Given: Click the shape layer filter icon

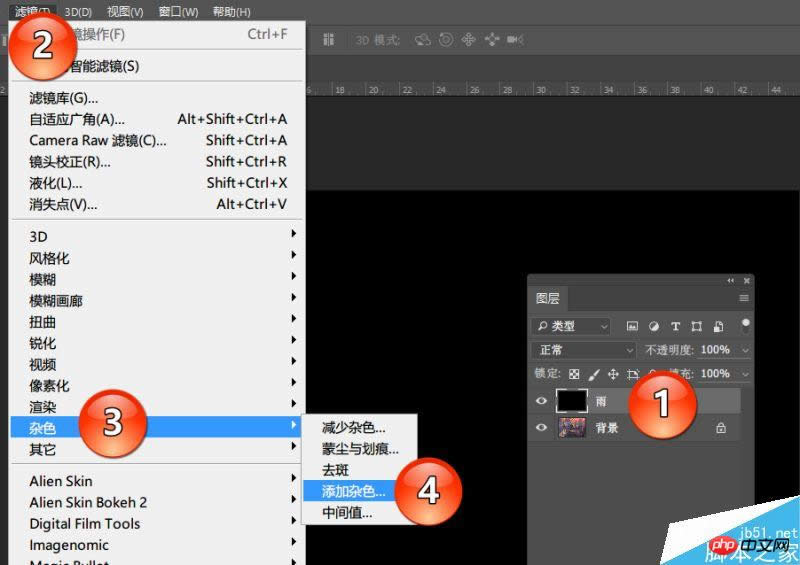Looking at the screenshot, I should click(x=696, y=326).
